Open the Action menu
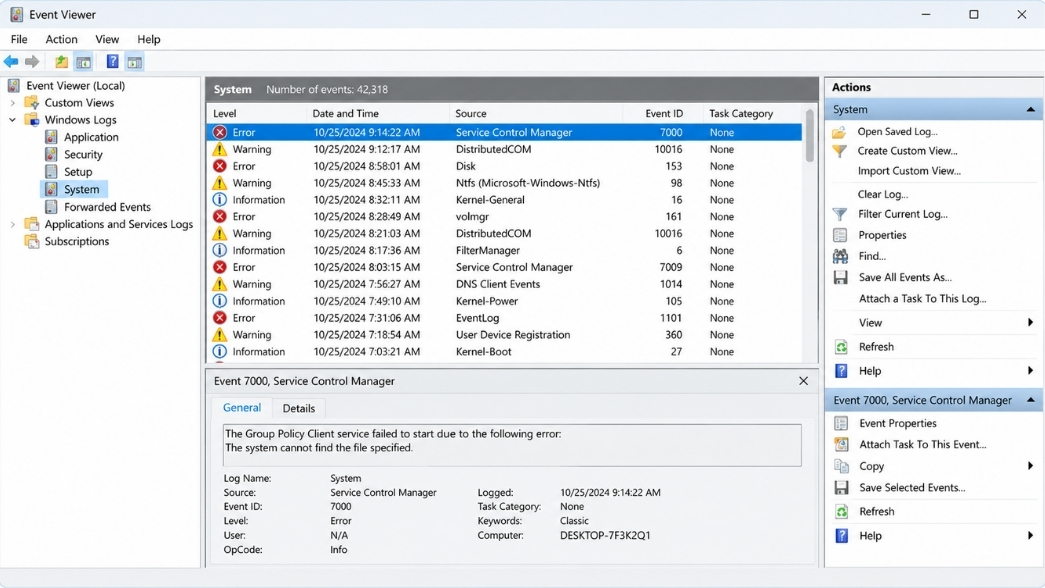This screenshot has height=588, width=1045. pos(61,39)
